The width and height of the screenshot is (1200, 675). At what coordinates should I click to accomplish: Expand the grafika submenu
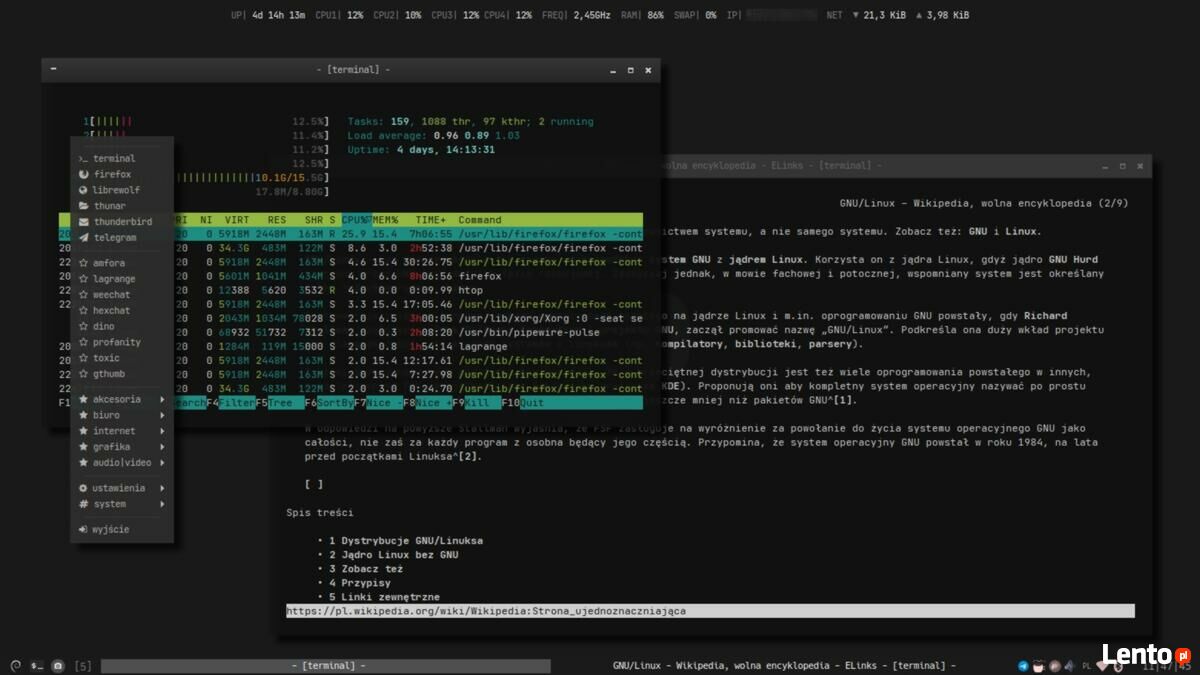[121, 447]
